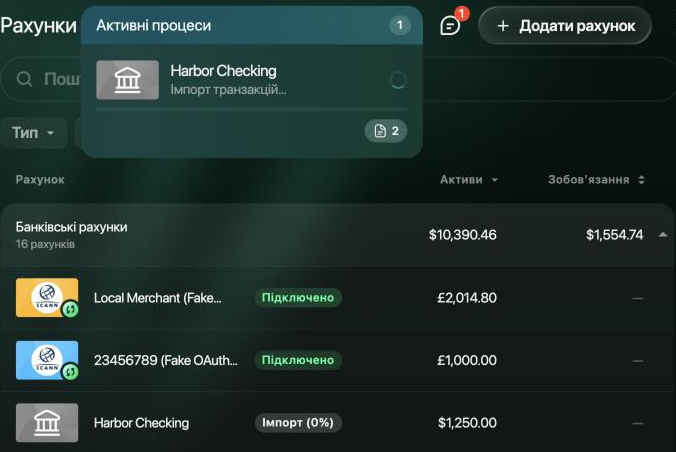Screen dimensions: 676x452
Task: Click the documents count badge showing 2
Action: pyautogui.click(x=386, y=131)
